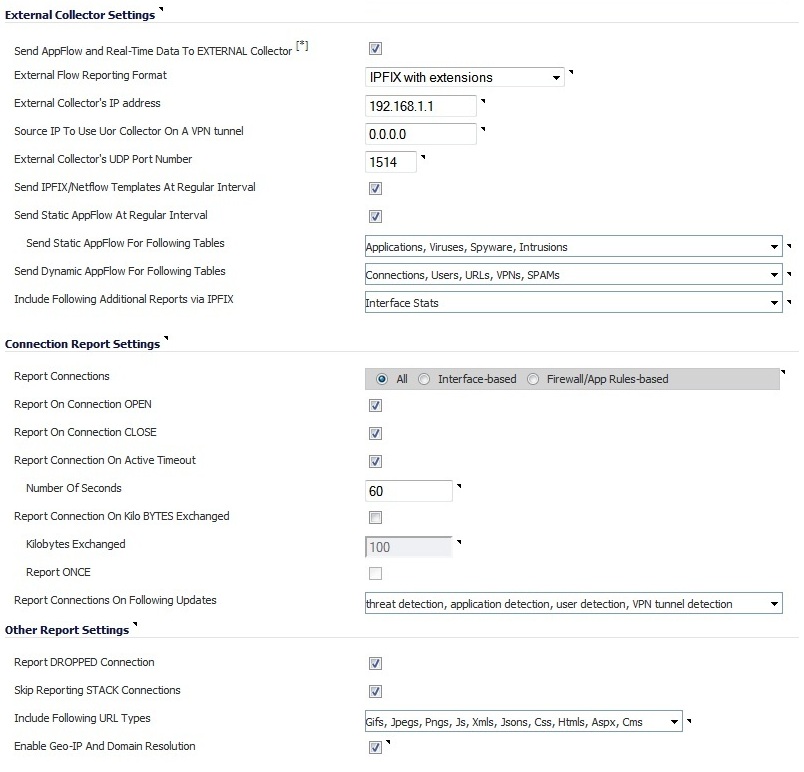Click the External Collector's IP address field

point(421,105)
